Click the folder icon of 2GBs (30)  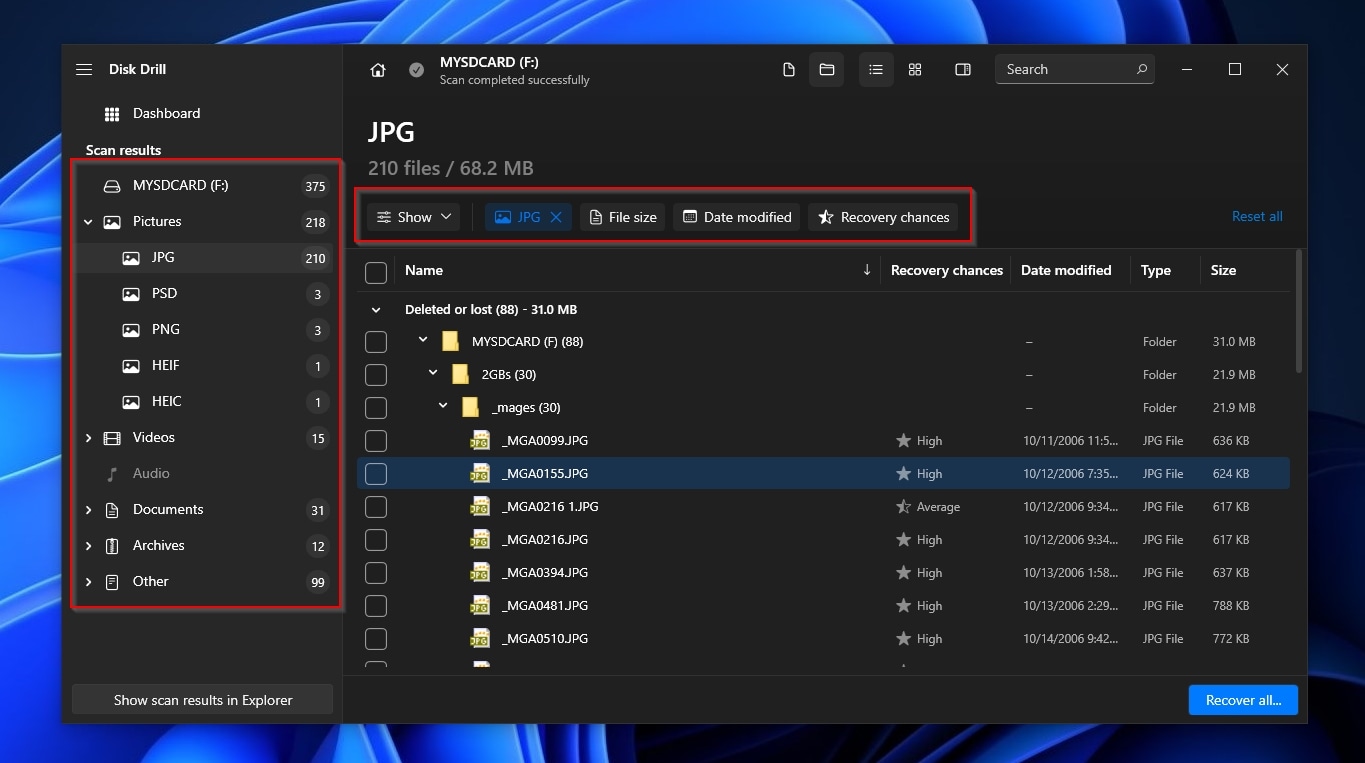460,374
